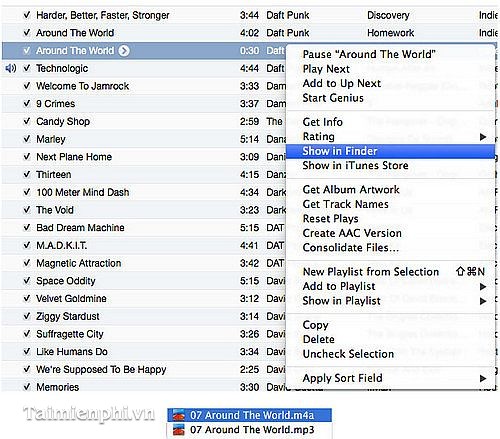The image size is (500, 439).
Task: Choose Get Track Names
Action: coord(345,204)
